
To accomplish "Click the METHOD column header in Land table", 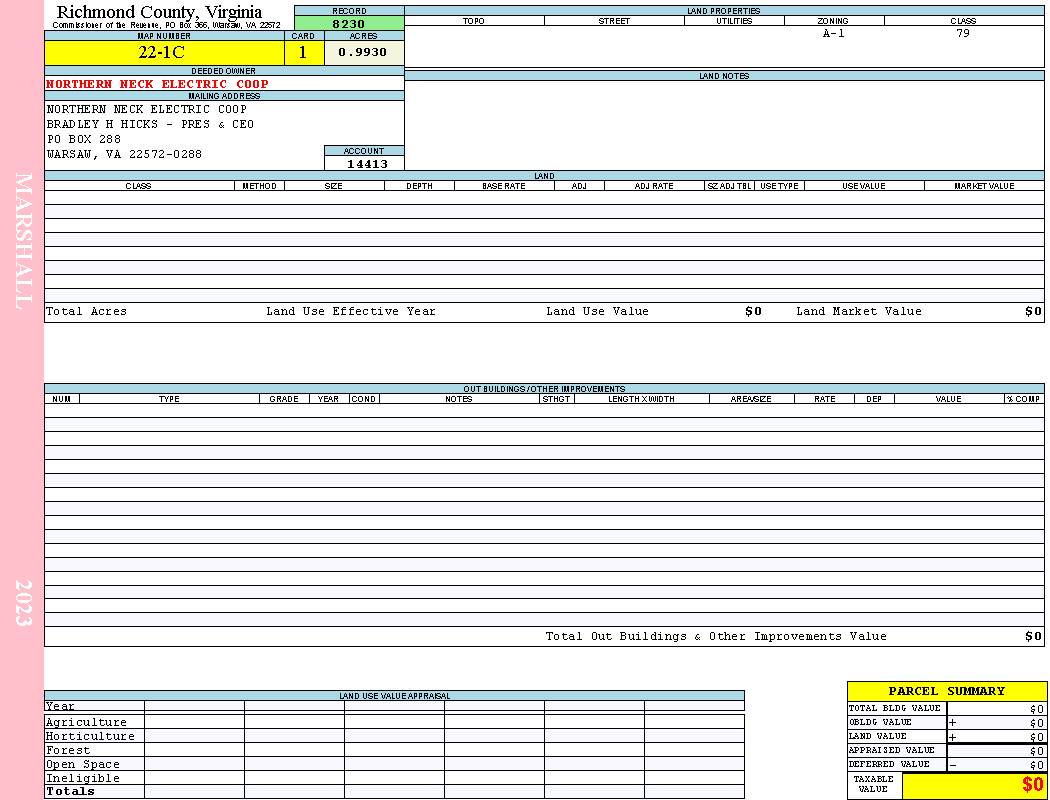I will 259,186.
